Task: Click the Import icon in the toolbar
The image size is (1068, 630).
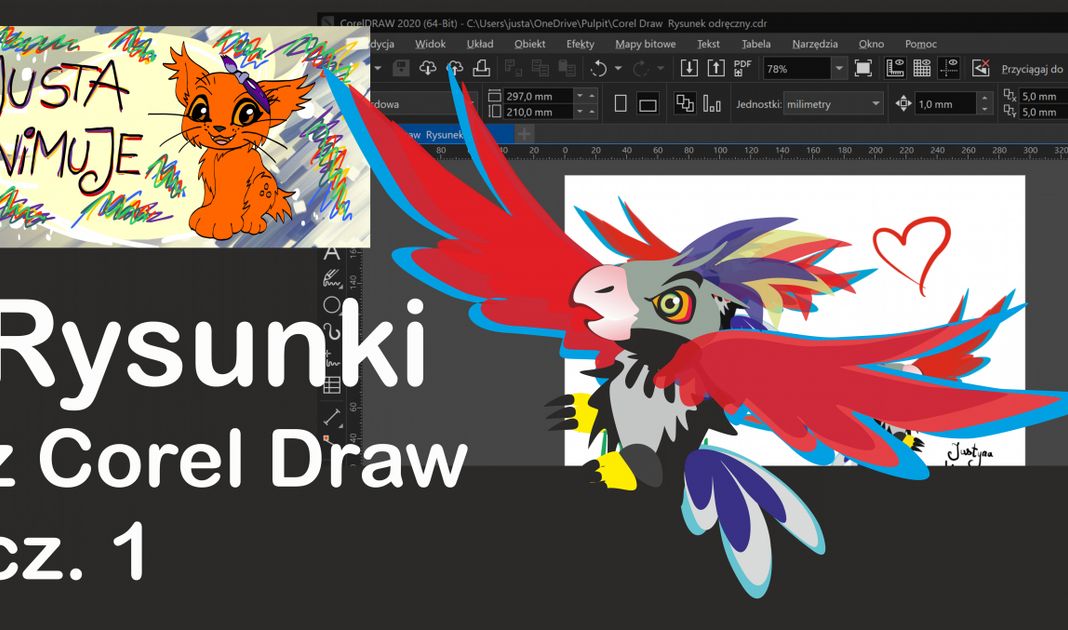Action: (689, 68)
